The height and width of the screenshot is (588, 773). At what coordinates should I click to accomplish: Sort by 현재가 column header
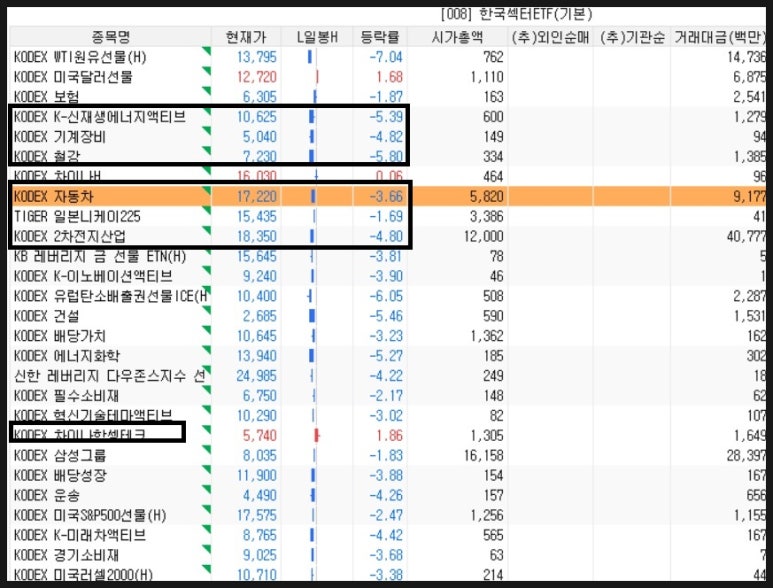click(x=246, y=37)
